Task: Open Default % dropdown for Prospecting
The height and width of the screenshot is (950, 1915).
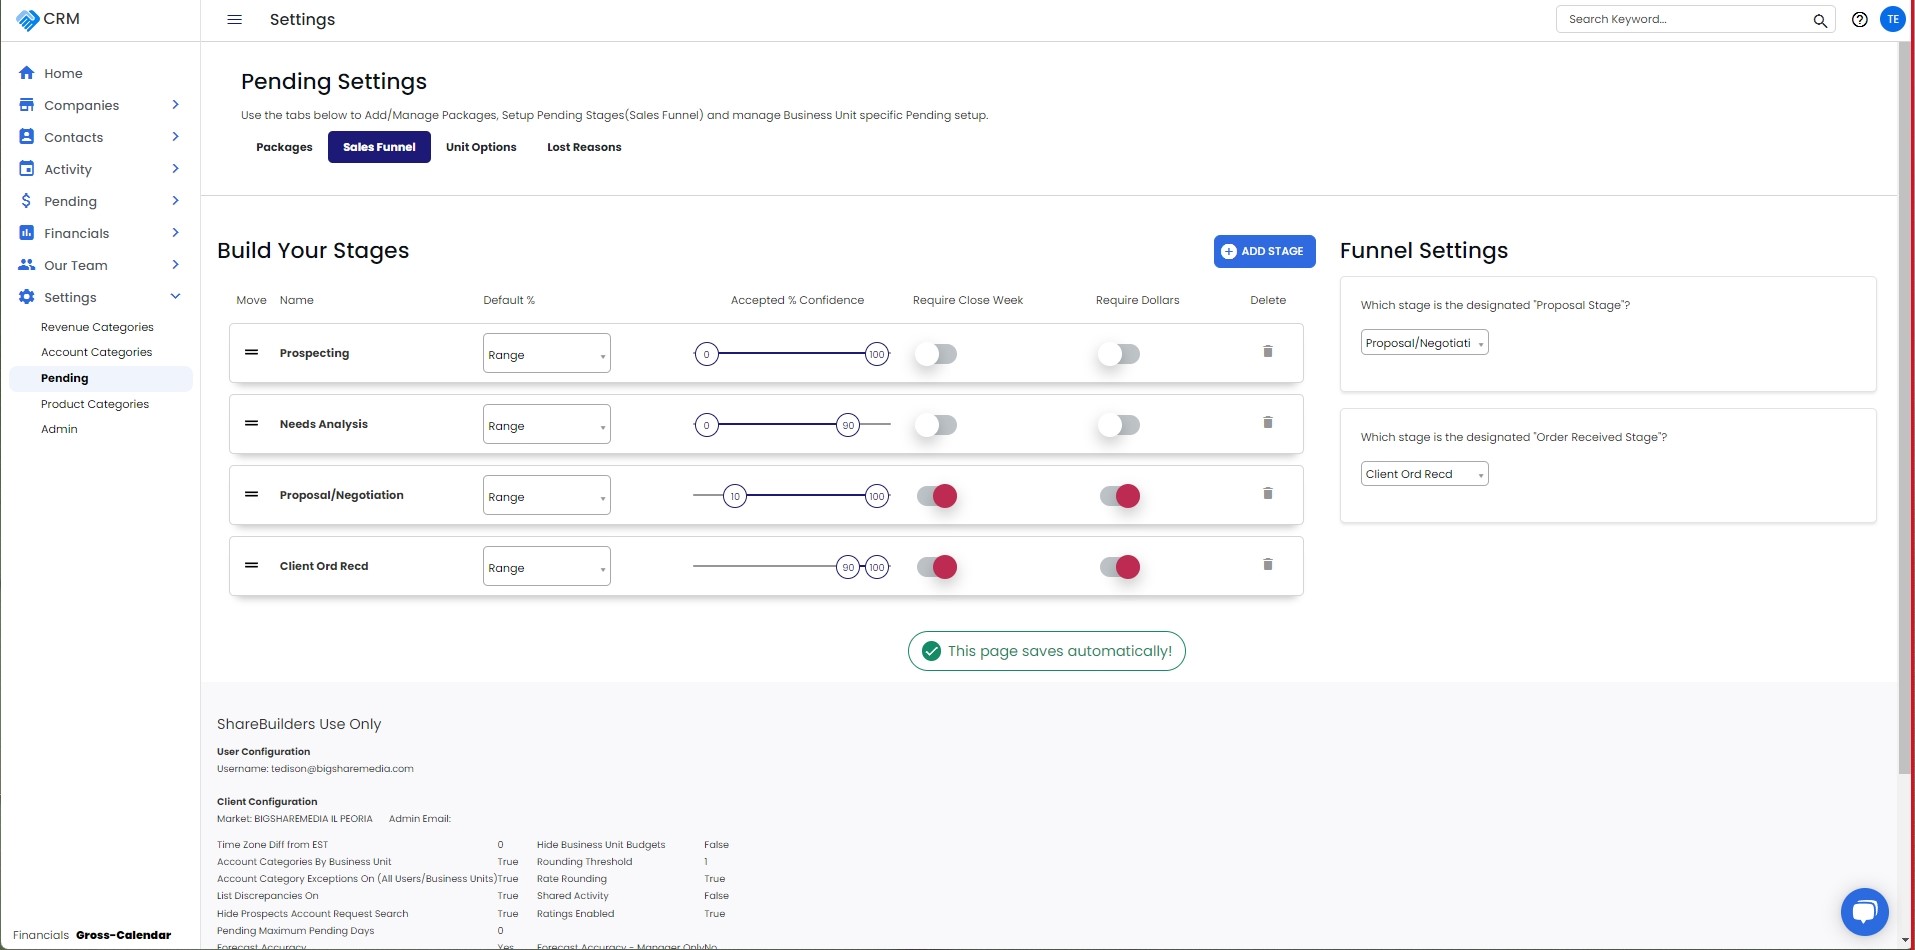Action: pyautogui.click(x=547, y=353)
